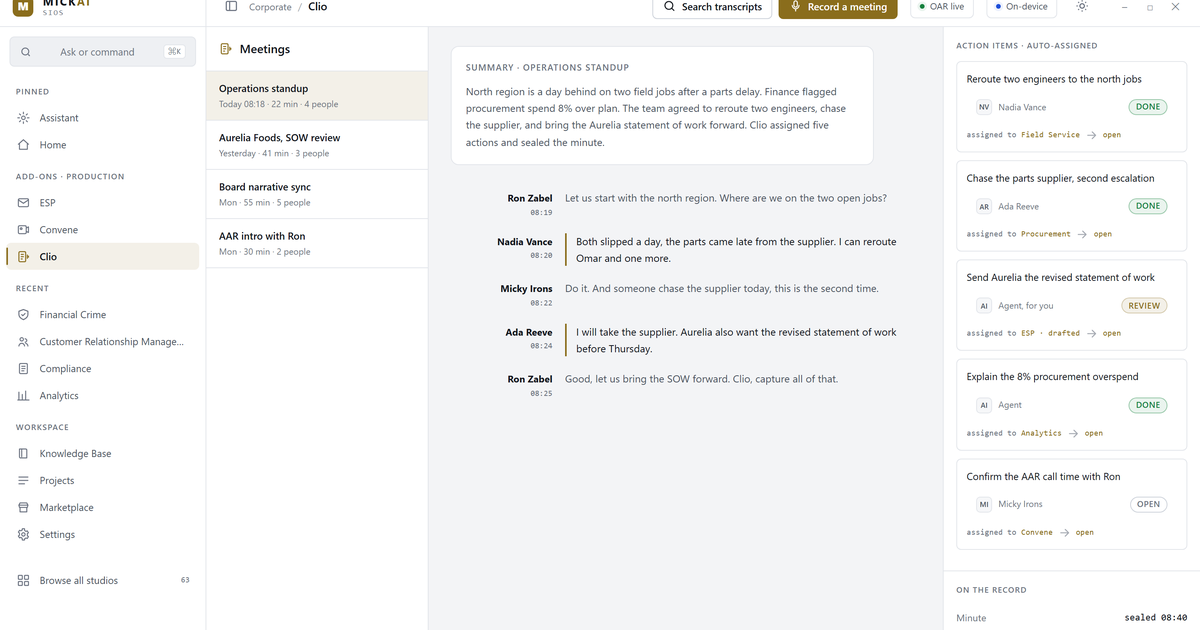The width and height of the screenshot is (1200, 630).
Task: Click the DONE badge on Explain overspend
Action: [1148, 405]
